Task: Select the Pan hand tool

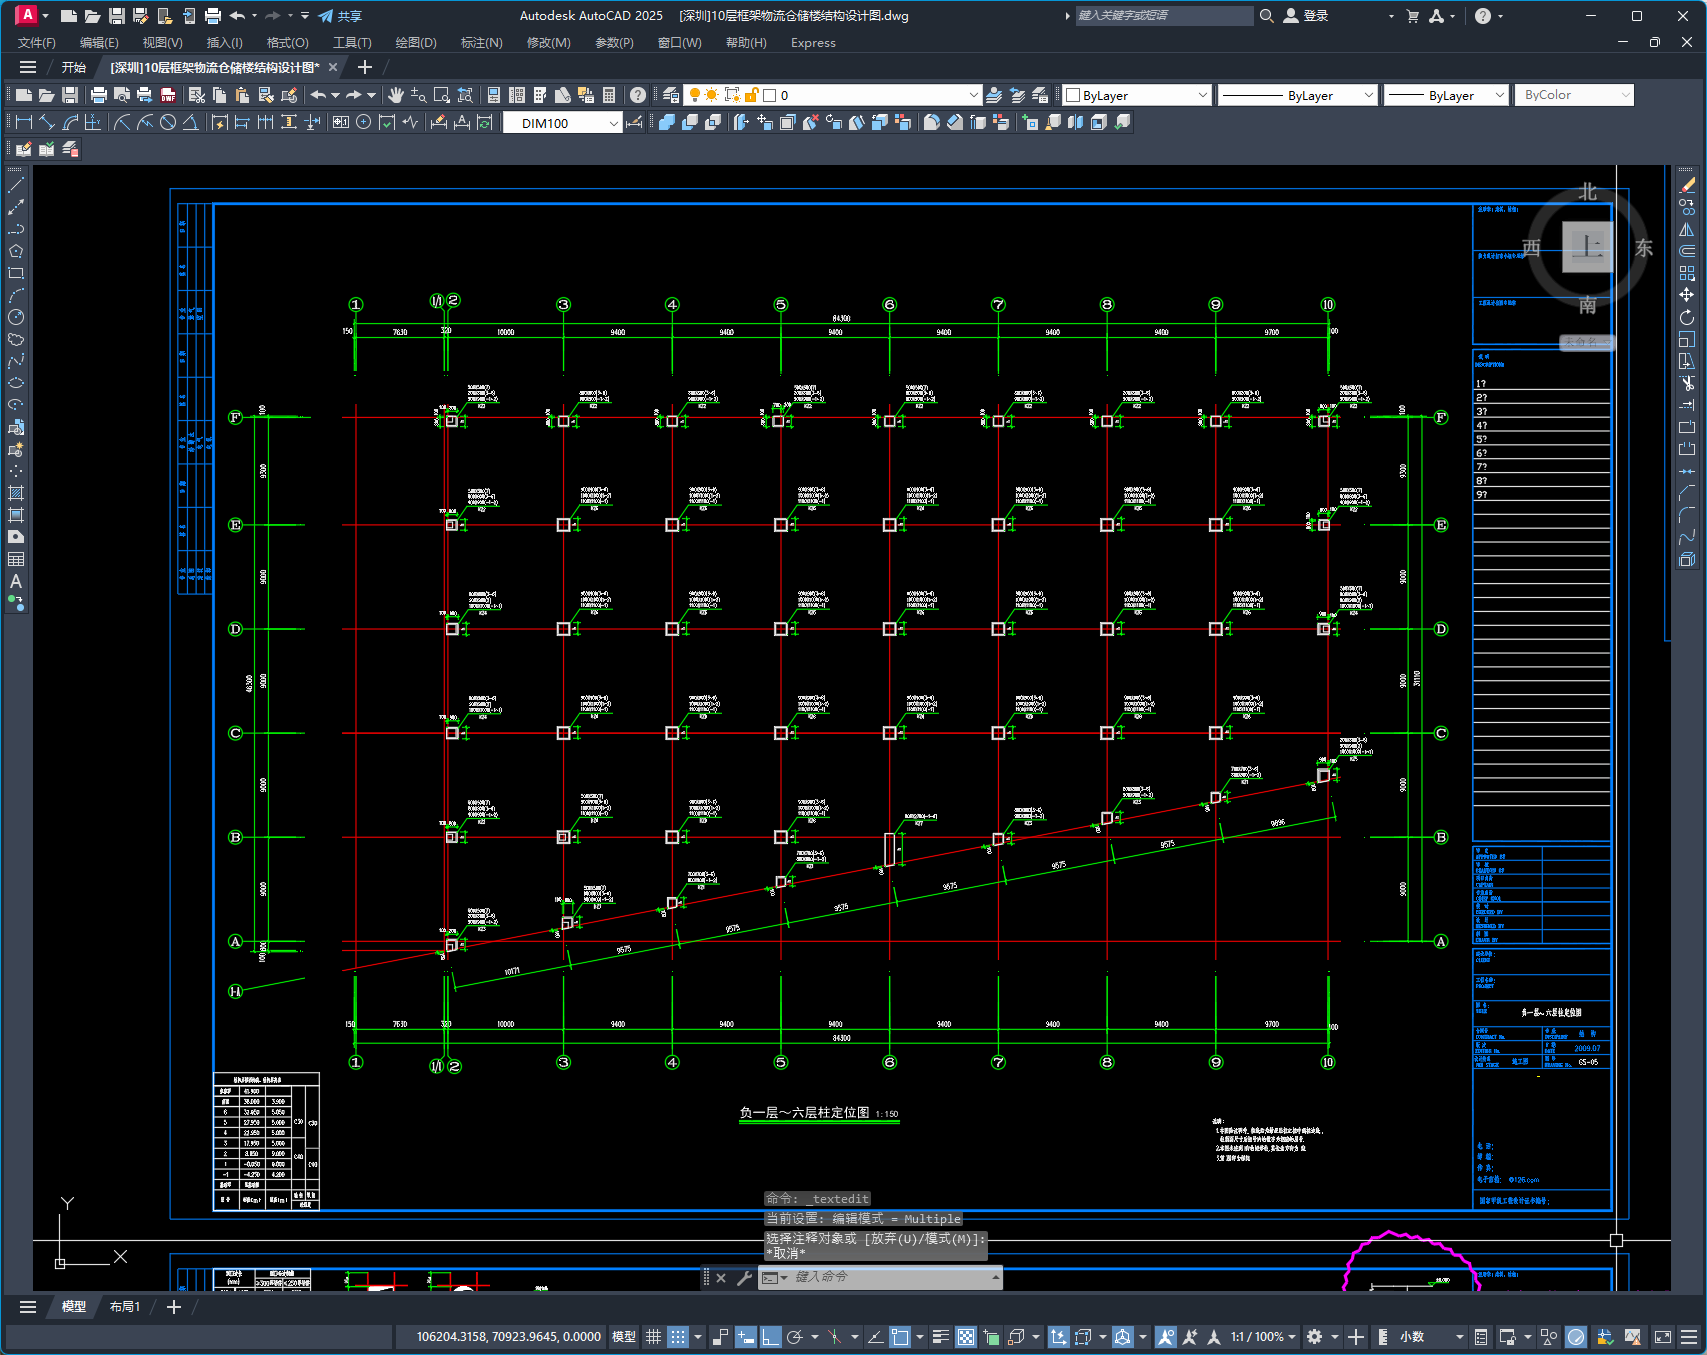Action: (396, 95)
